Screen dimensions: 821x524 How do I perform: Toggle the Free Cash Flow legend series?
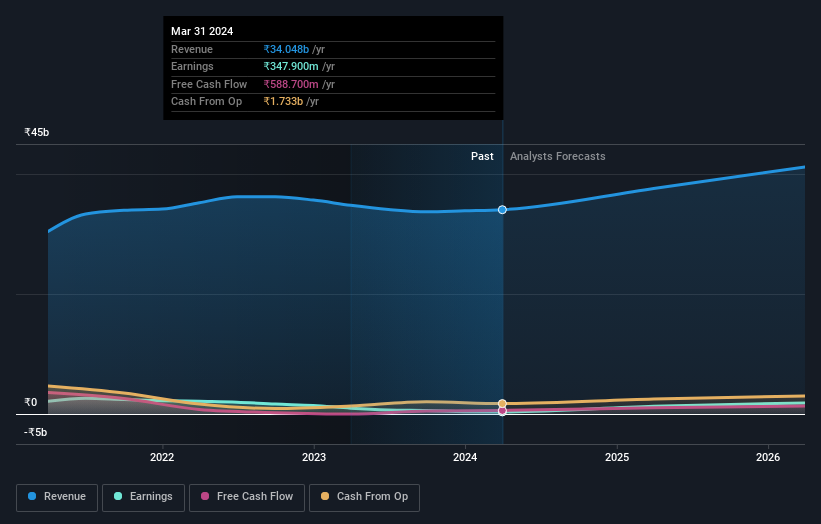[x=247, y=497]
